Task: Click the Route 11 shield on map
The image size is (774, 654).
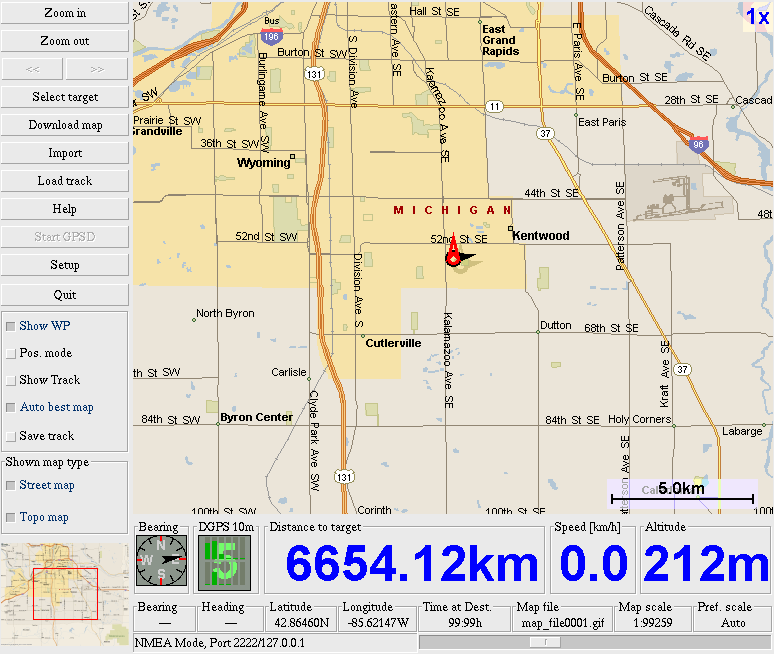Action: click(495, 106)
